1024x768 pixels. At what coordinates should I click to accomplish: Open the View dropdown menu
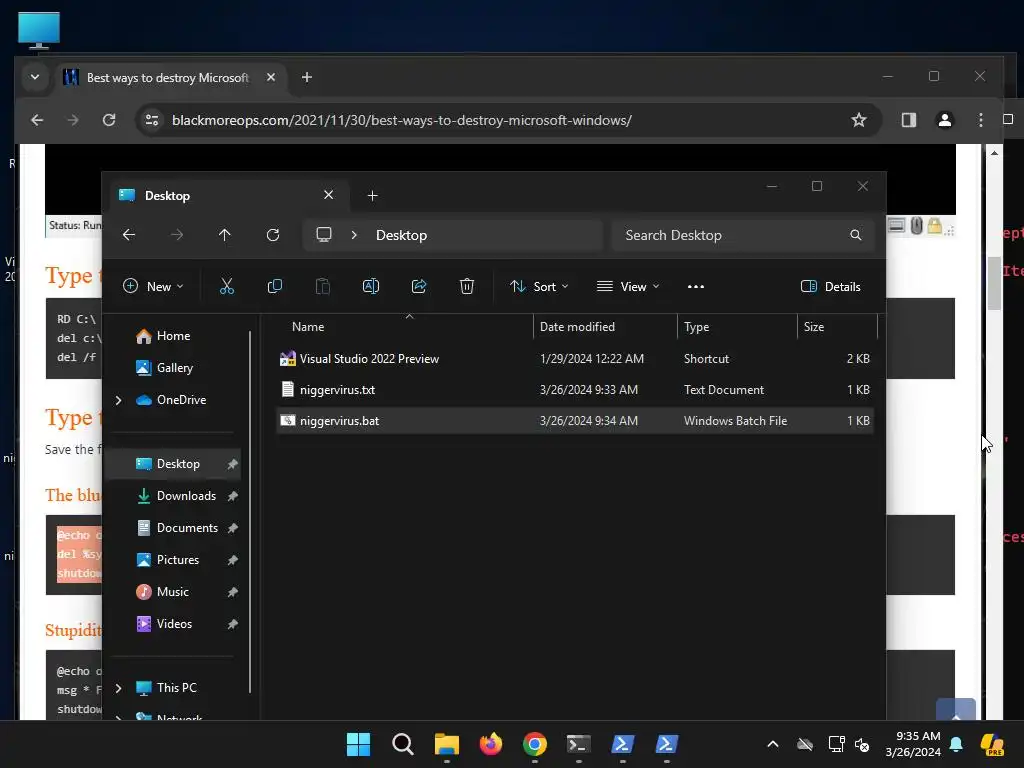click(628, 287)
